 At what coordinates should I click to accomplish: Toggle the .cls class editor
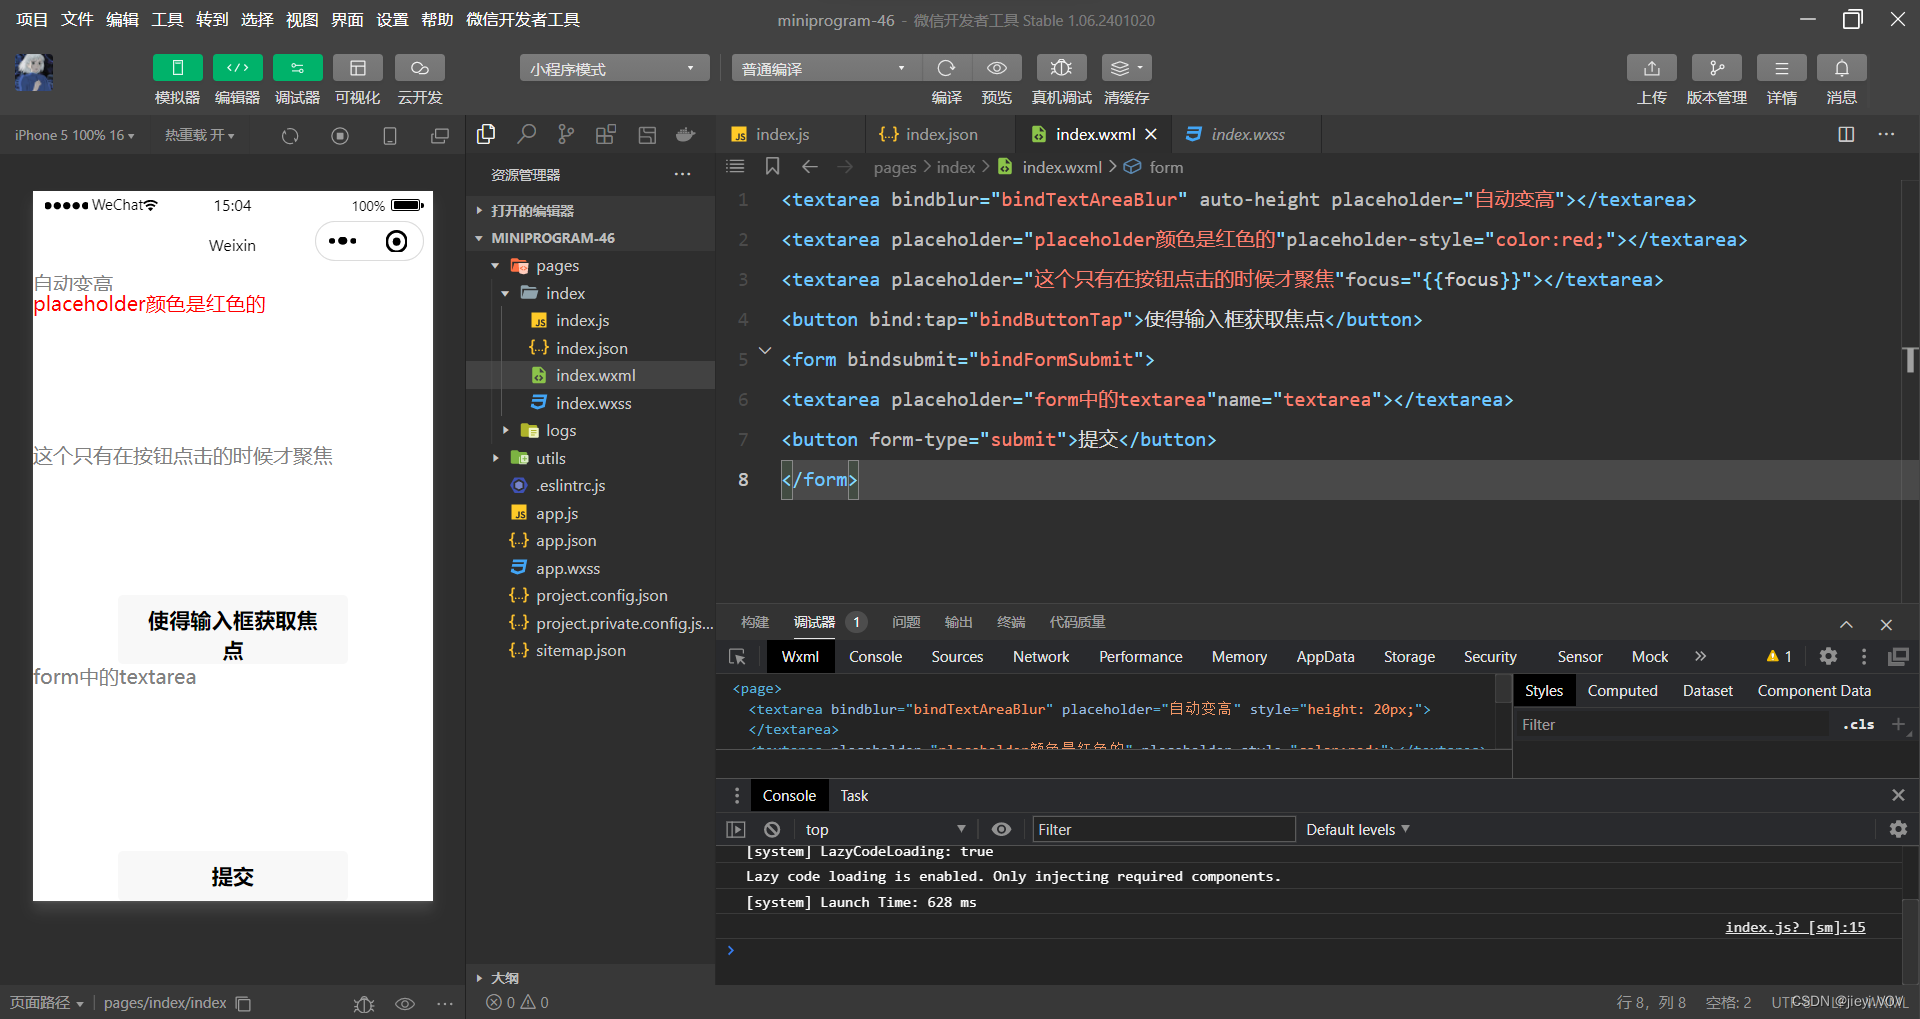[x=1858, y=725]
